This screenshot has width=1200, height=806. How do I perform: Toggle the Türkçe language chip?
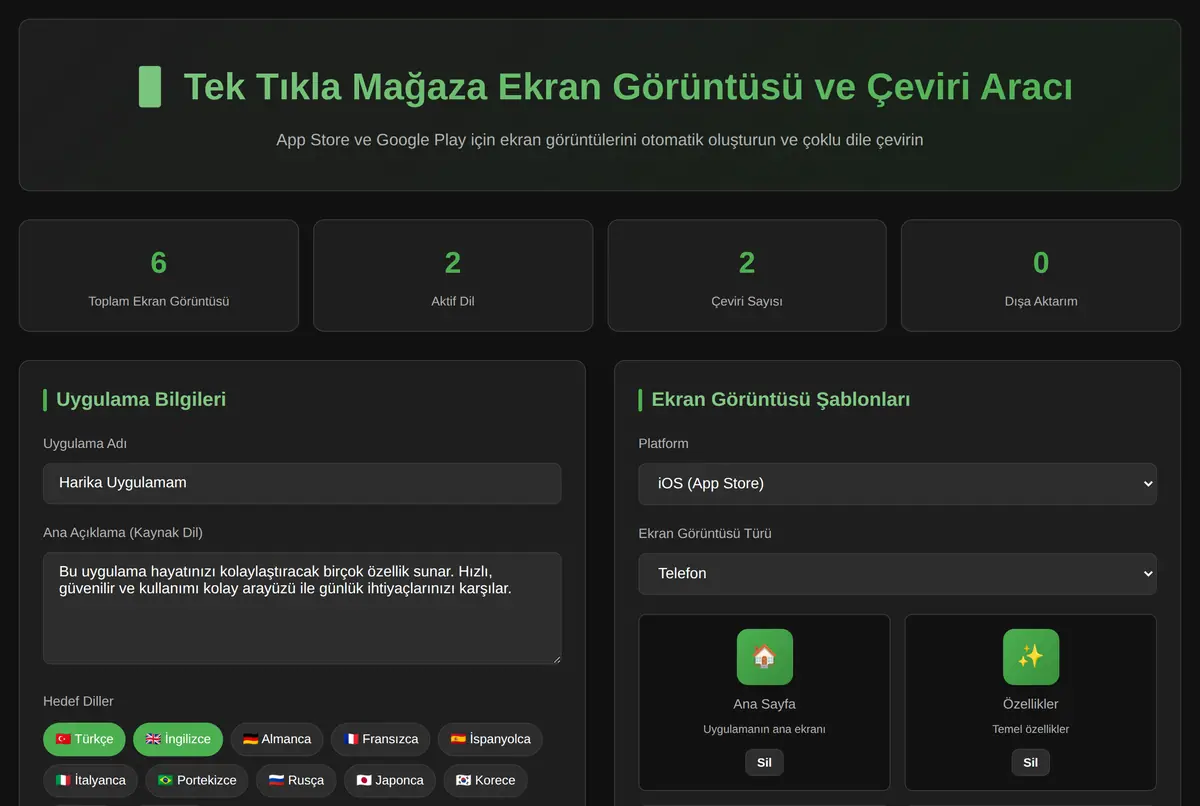(x=84, y=739)
